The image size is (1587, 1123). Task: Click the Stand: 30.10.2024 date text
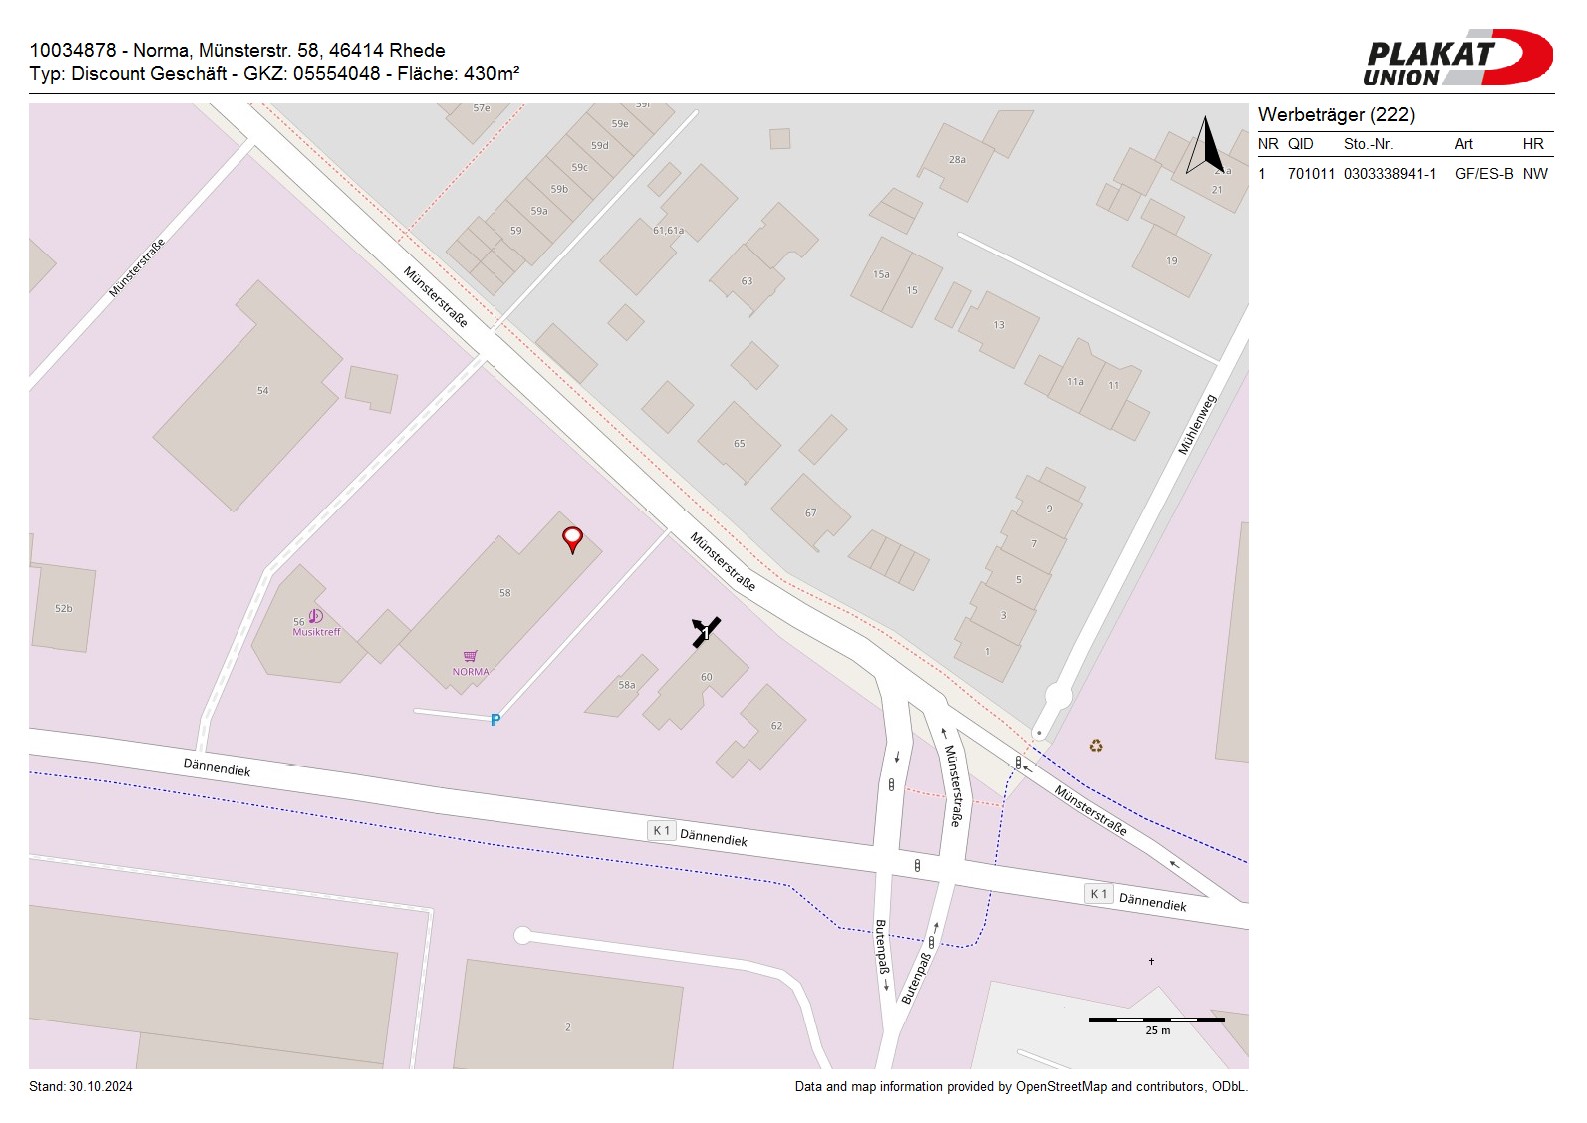[x=81, y=1087]
